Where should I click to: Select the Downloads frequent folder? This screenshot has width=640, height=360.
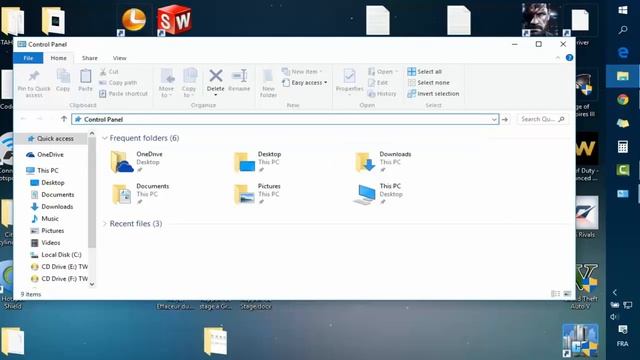point(383,162)
